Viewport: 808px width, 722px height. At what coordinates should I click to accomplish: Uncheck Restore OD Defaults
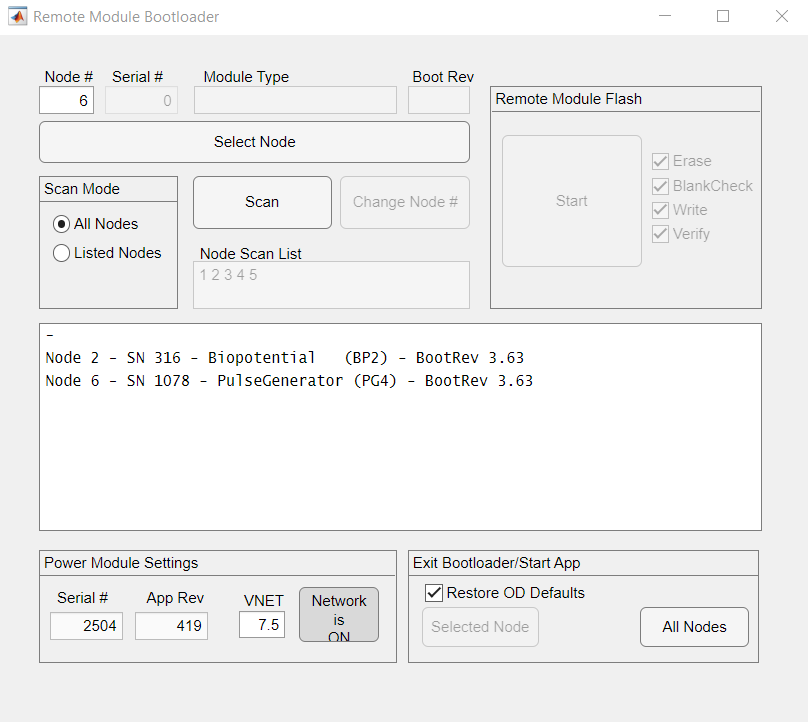(x=434, y=593)
